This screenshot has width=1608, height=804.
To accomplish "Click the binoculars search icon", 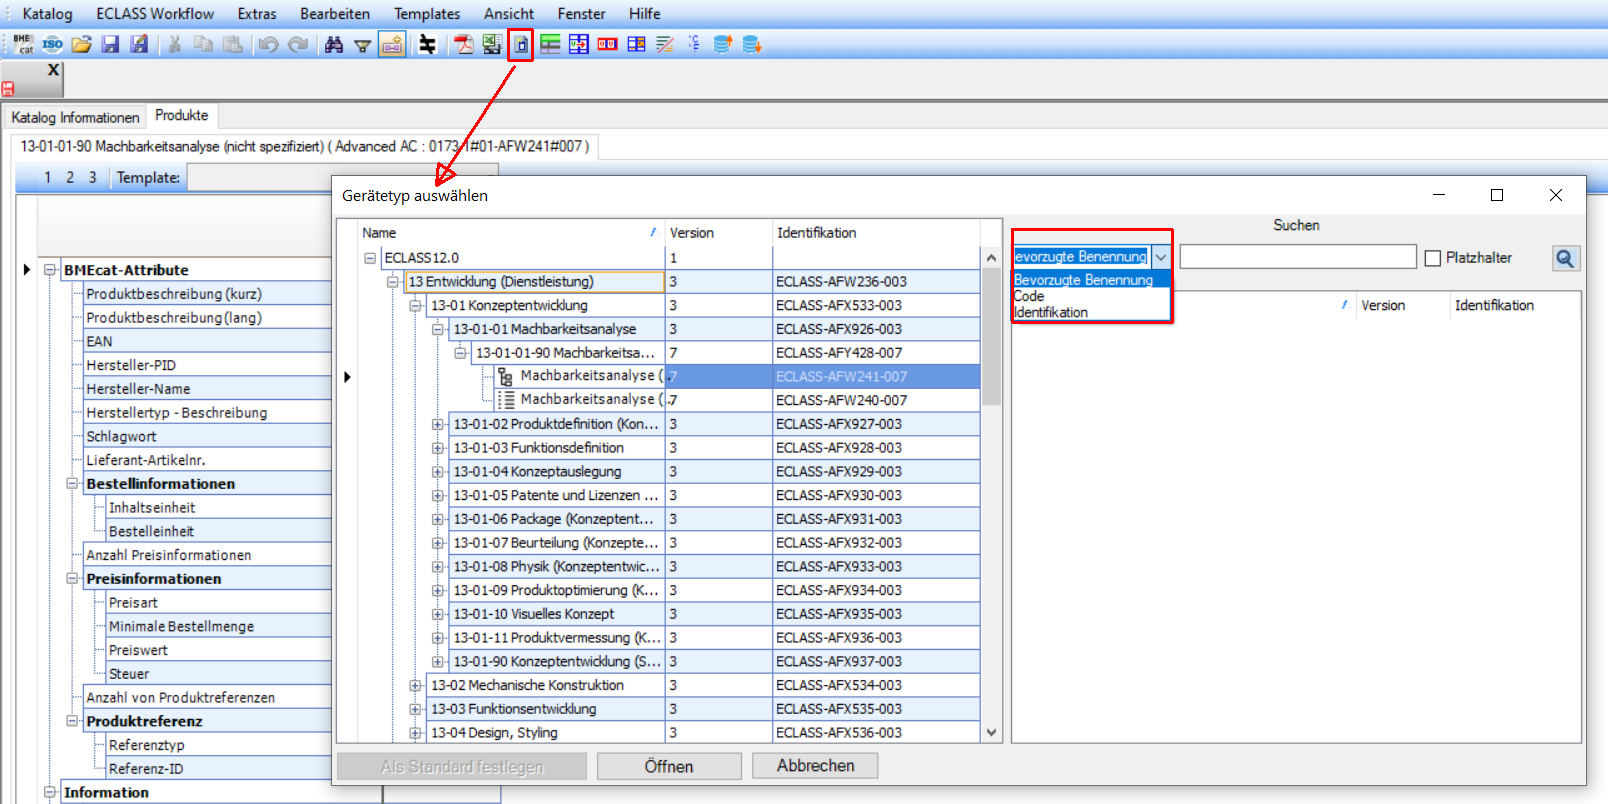I will coord(334,45).
